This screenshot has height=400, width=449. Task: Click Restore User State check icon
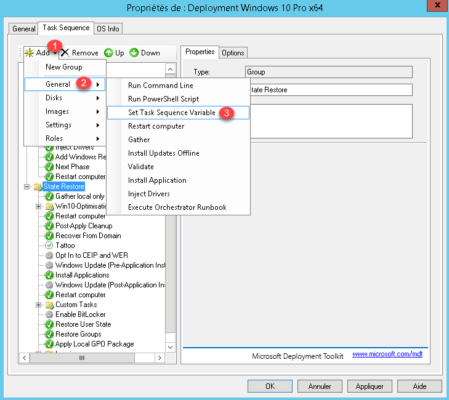click(49, 324)
